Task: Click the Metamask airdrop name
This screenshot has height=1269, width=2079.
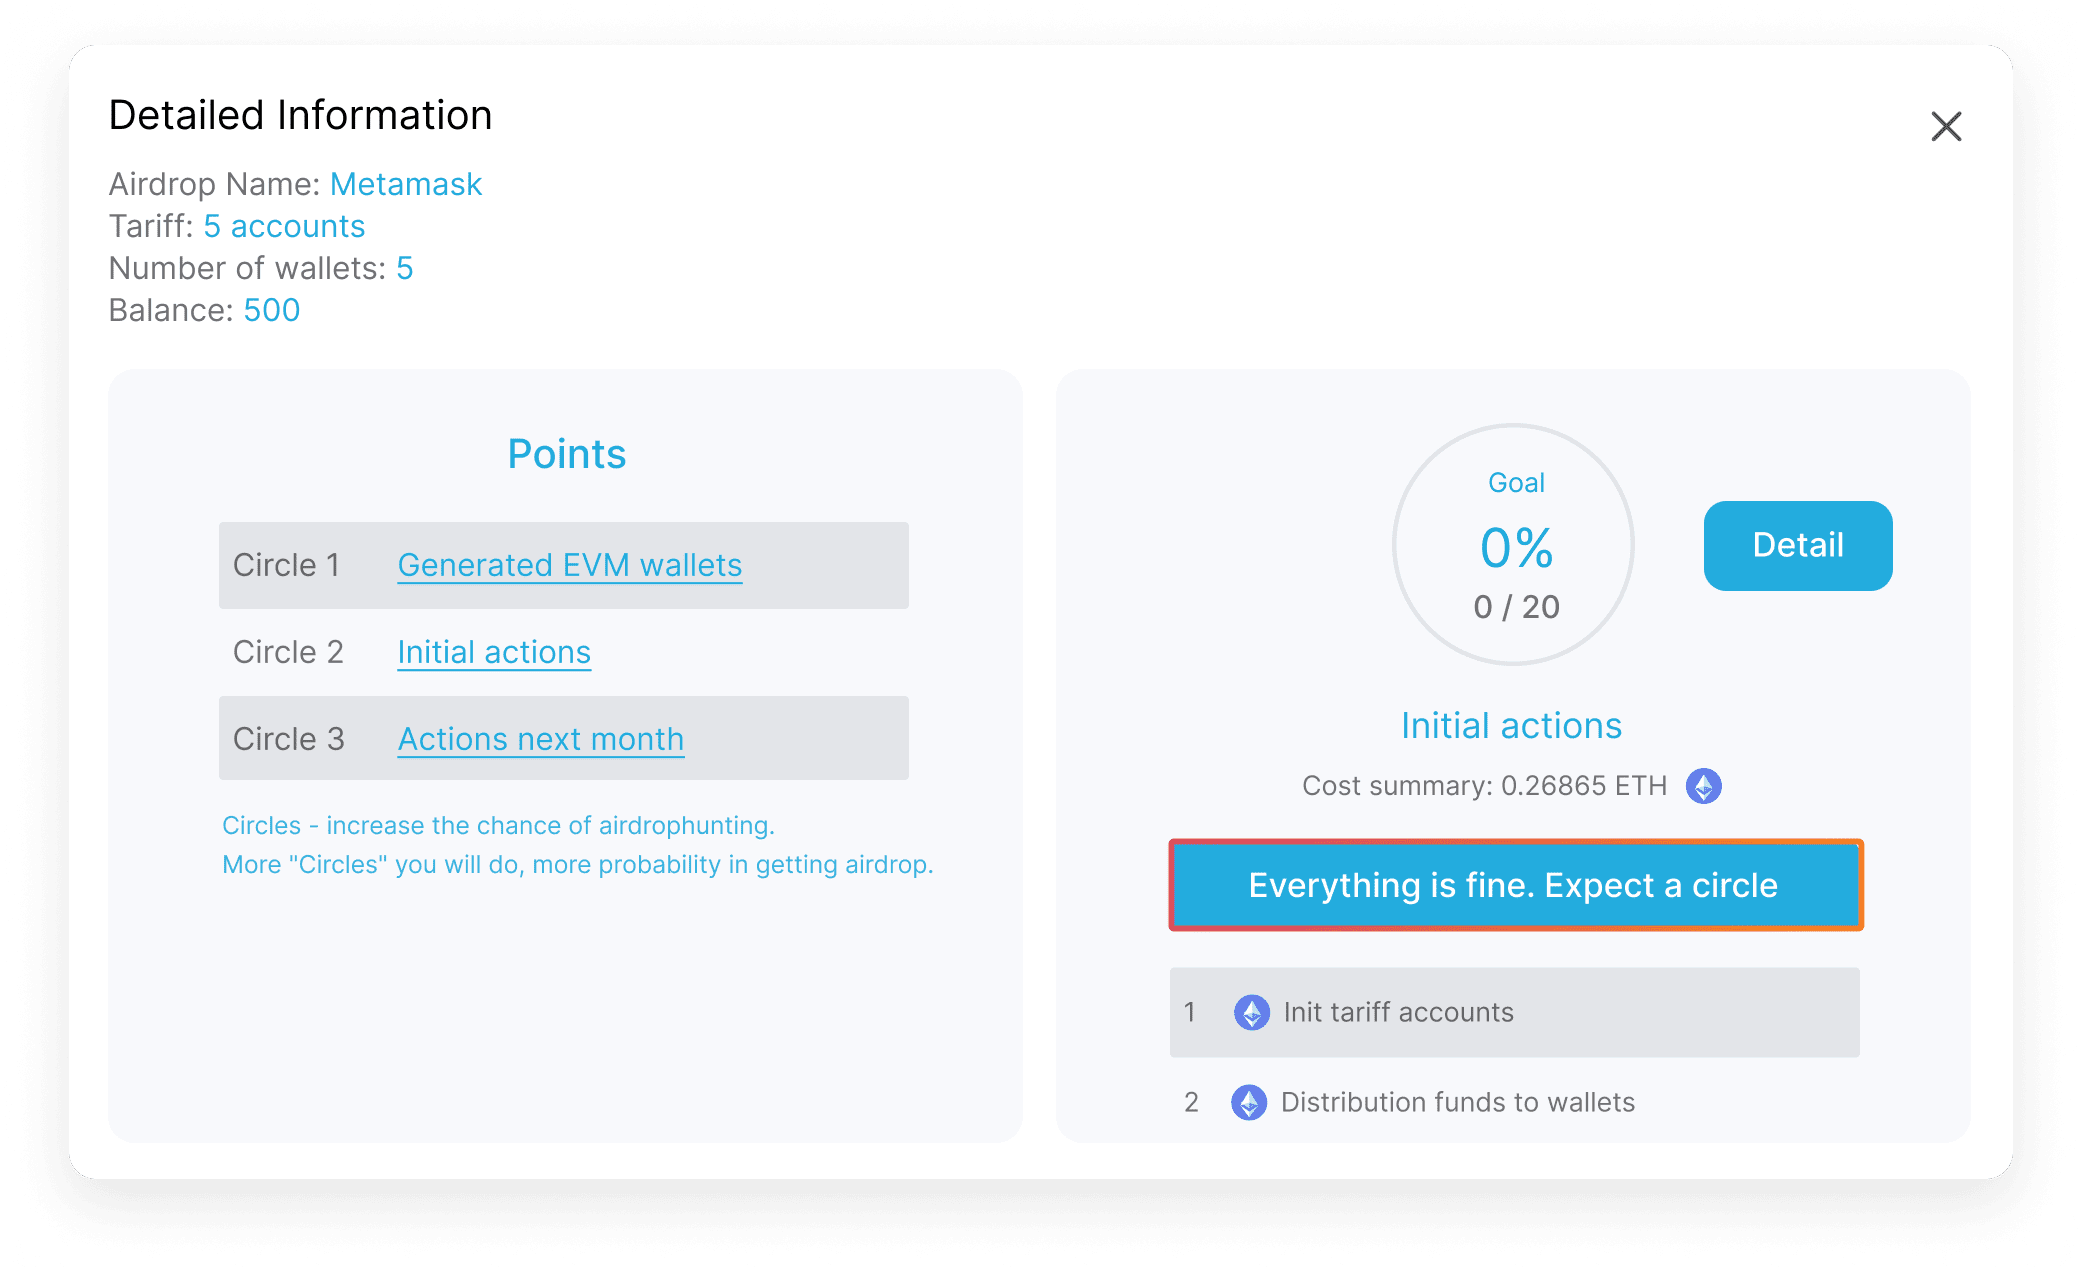Action: [406, 184]
